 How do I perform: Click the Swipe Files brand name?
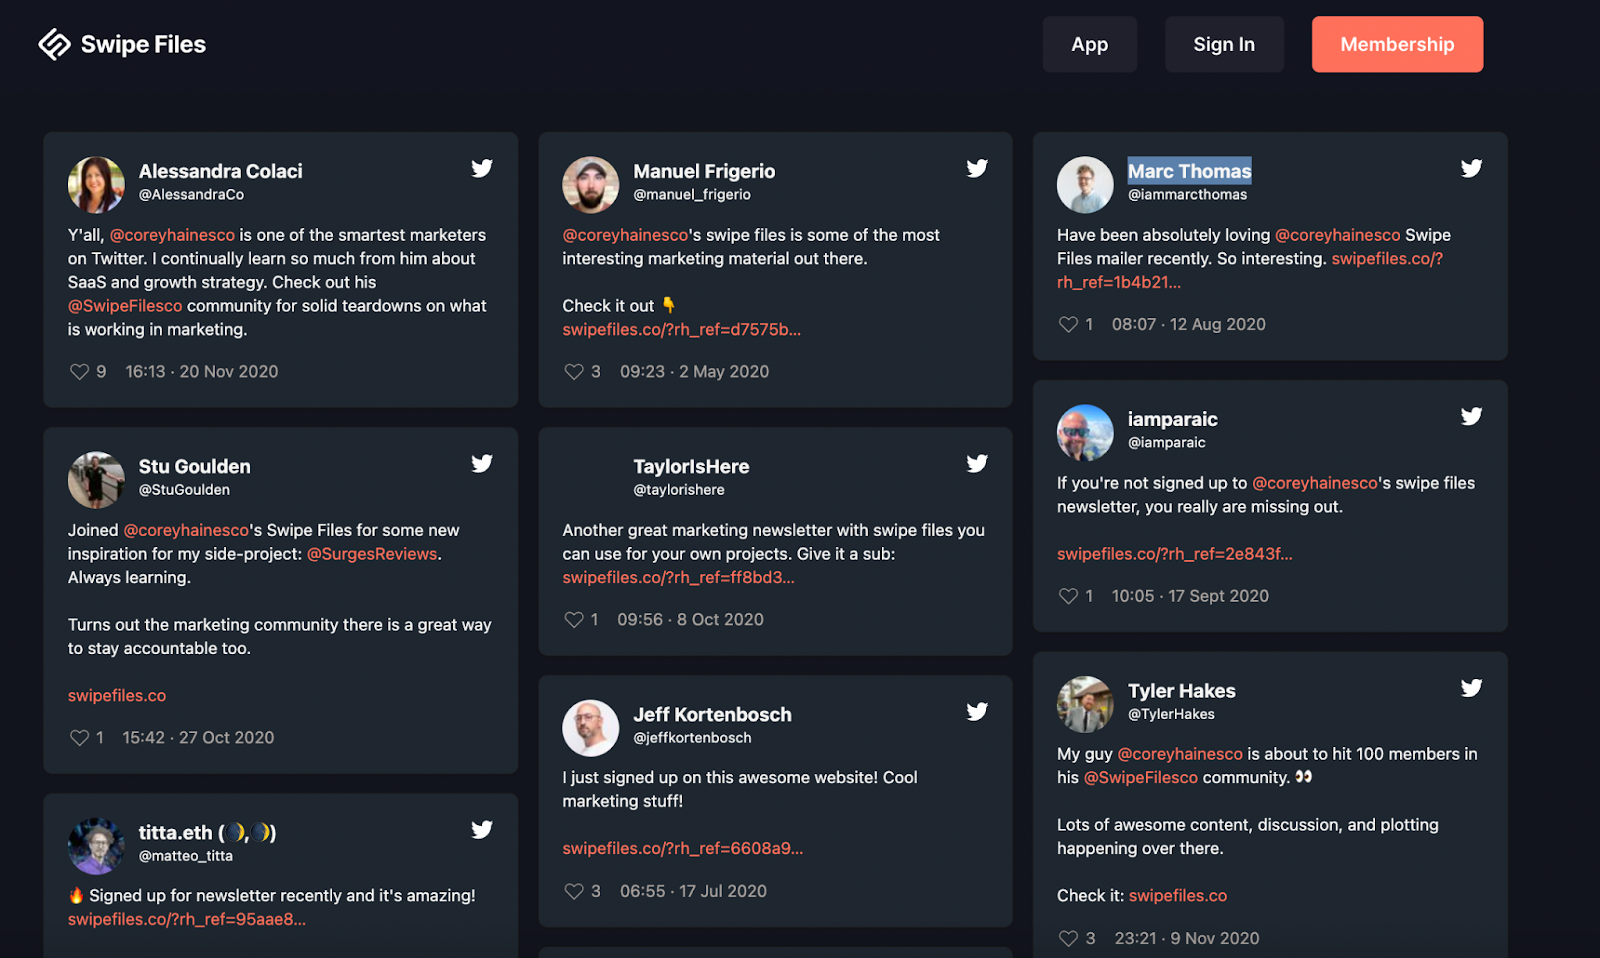point(143,44)
